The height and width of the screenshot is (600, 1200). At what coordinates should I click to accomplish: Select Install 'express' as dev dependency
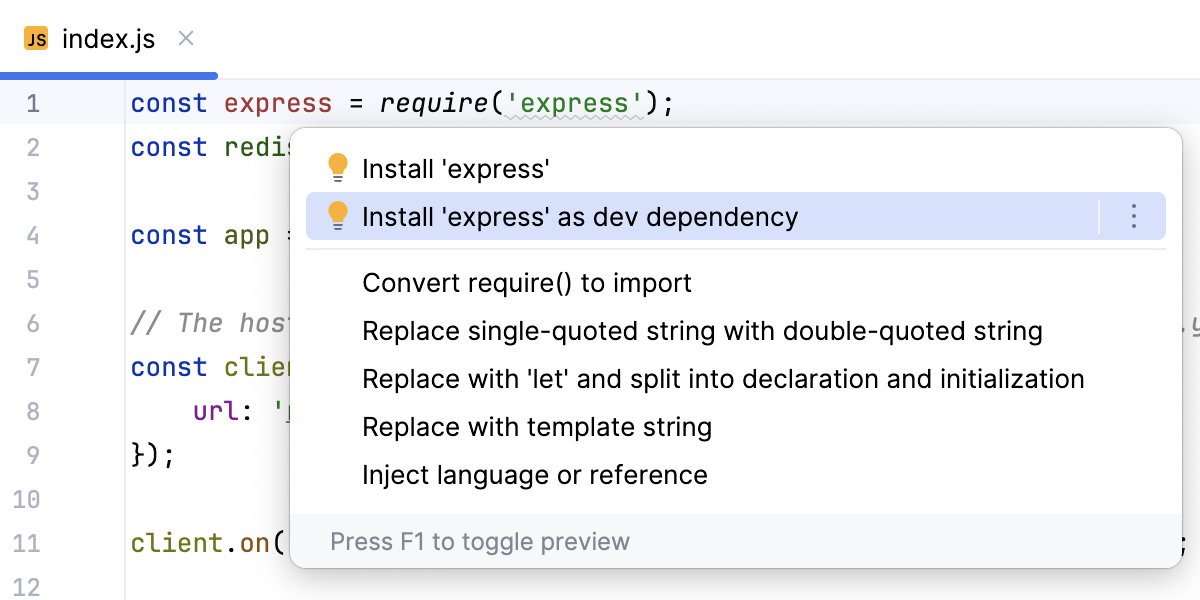[x=735, y=216]
